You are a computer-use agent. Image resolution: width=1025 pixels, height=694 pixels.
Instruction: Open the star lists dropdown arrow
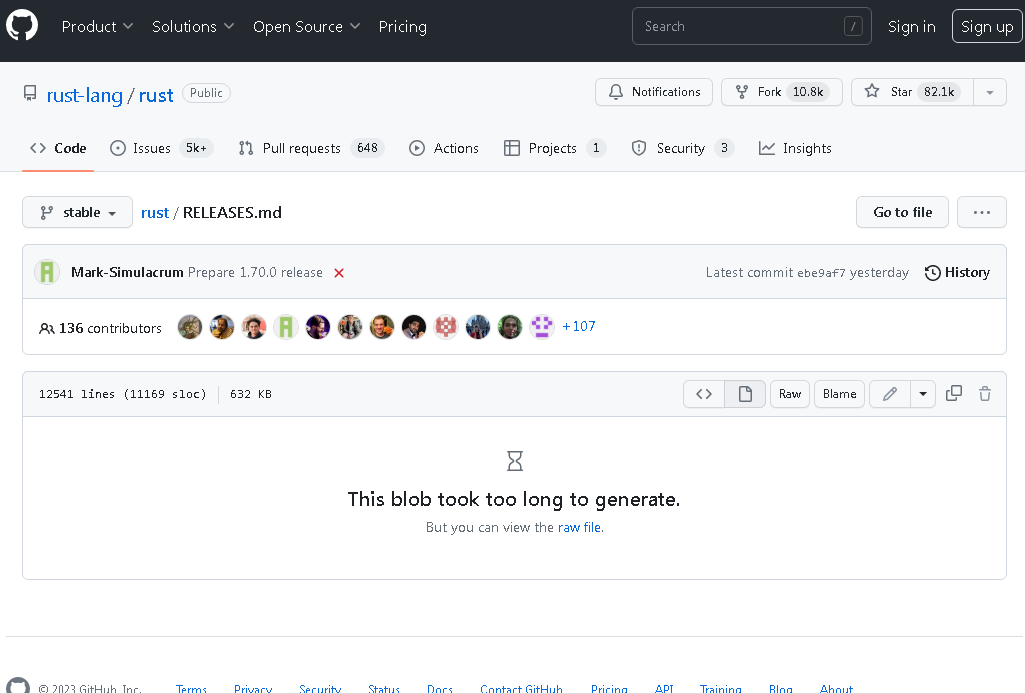pos(990,92)
